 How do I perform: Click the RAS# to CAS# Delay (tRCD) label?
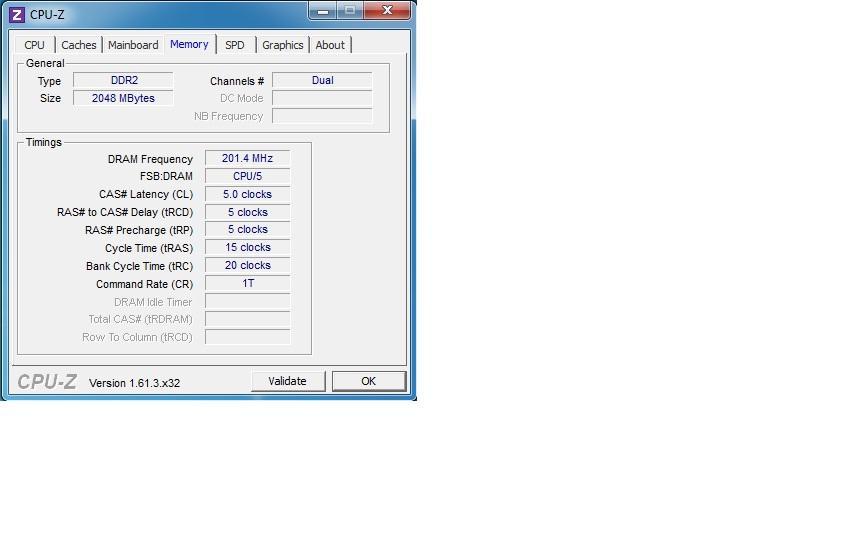(125, 212)
